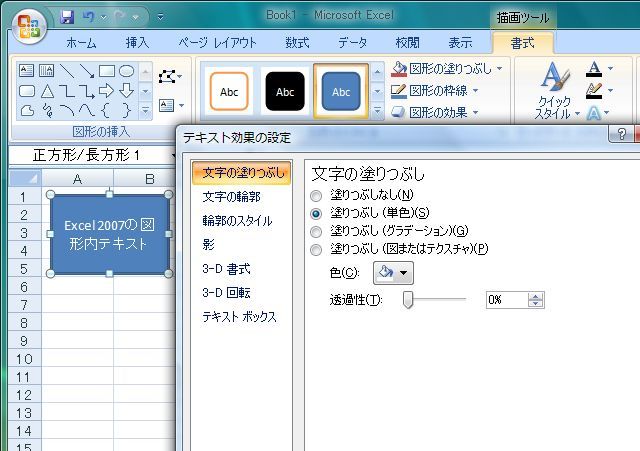Screen dimensions: 640x451
Task: Open 図形の枠線 shape outline dropdown
Action: (434, 90)
